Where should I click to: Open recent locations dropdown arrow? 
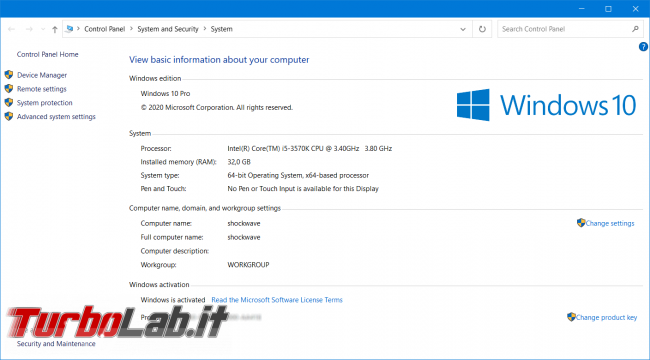(x=43, y=29)
